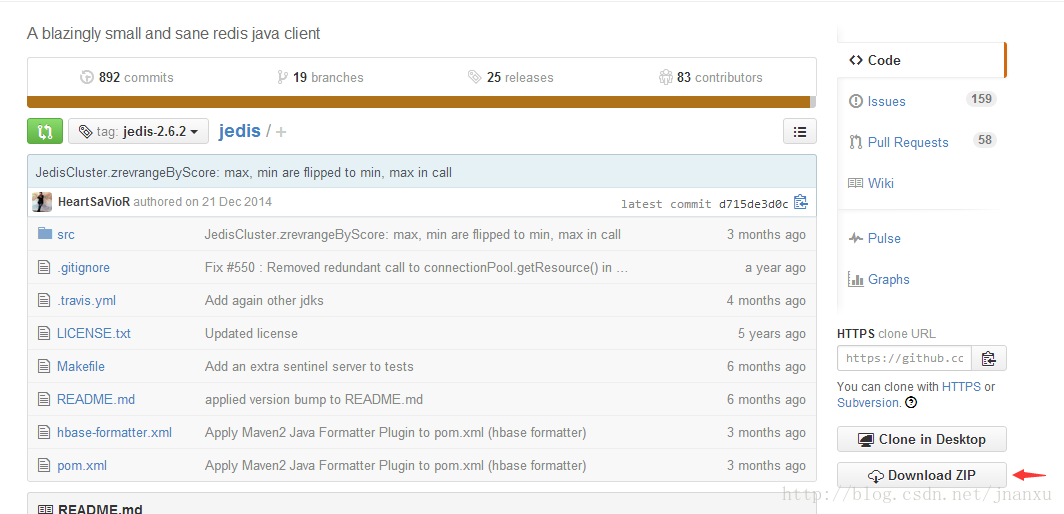The width and height of the screenshot is (1064, 514).
Task: Select the HTTPS clone URL field
Action: [904, 358]
